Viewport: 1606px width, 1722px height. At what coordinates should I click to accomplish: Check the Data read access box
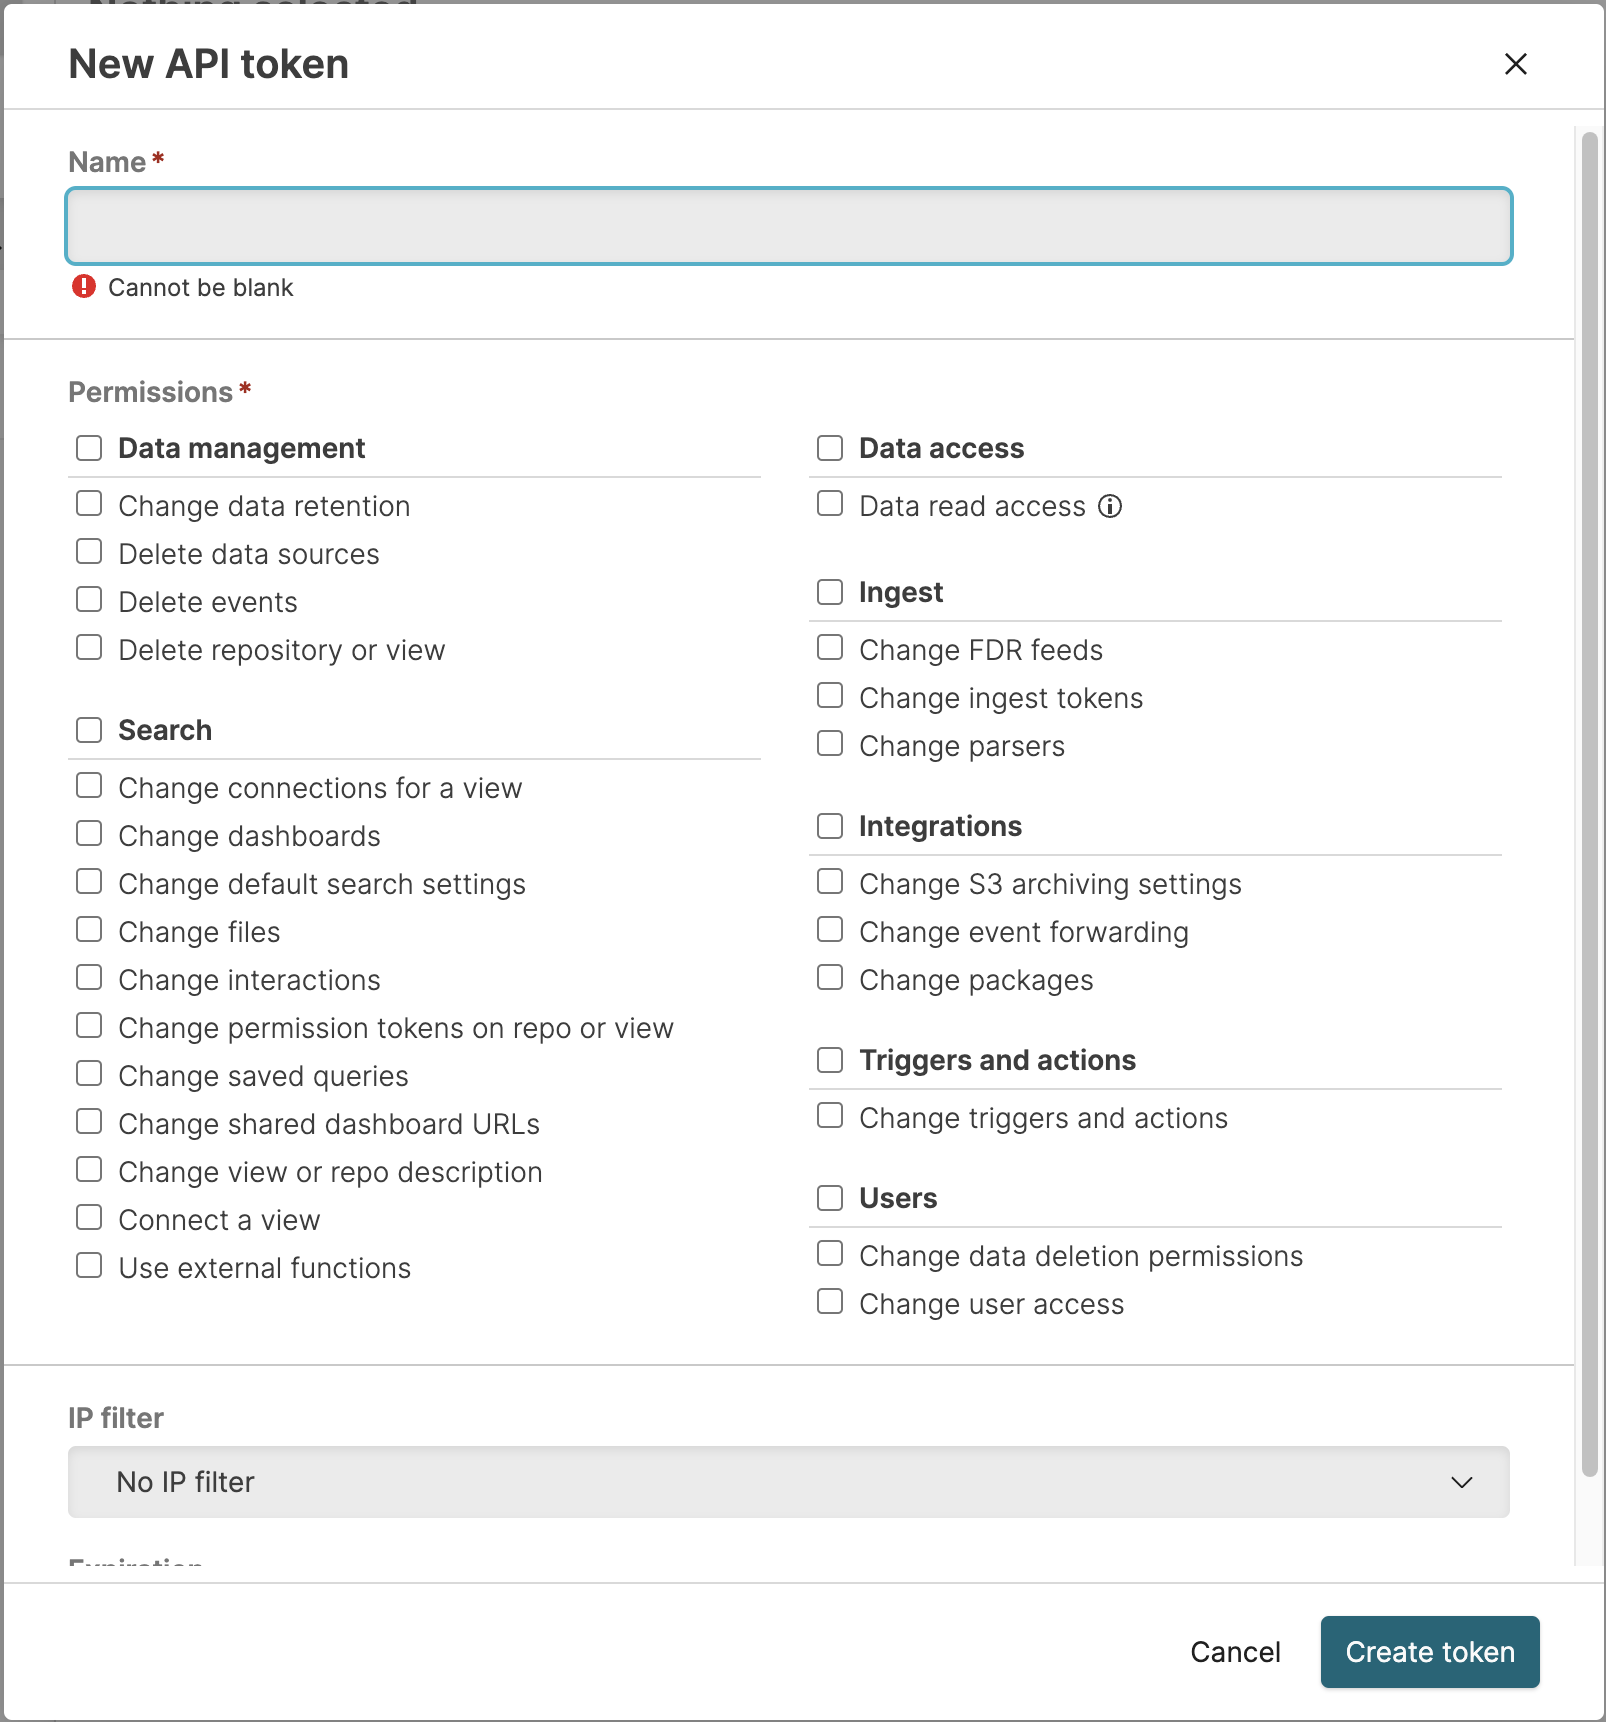tap(830, 504)
